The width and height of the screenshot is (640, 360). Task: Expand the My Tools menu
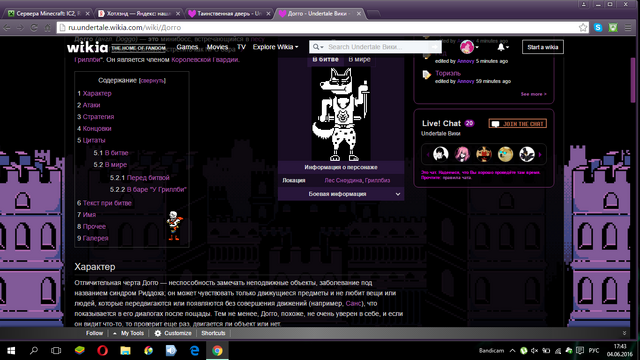click(x=128, y=333)
